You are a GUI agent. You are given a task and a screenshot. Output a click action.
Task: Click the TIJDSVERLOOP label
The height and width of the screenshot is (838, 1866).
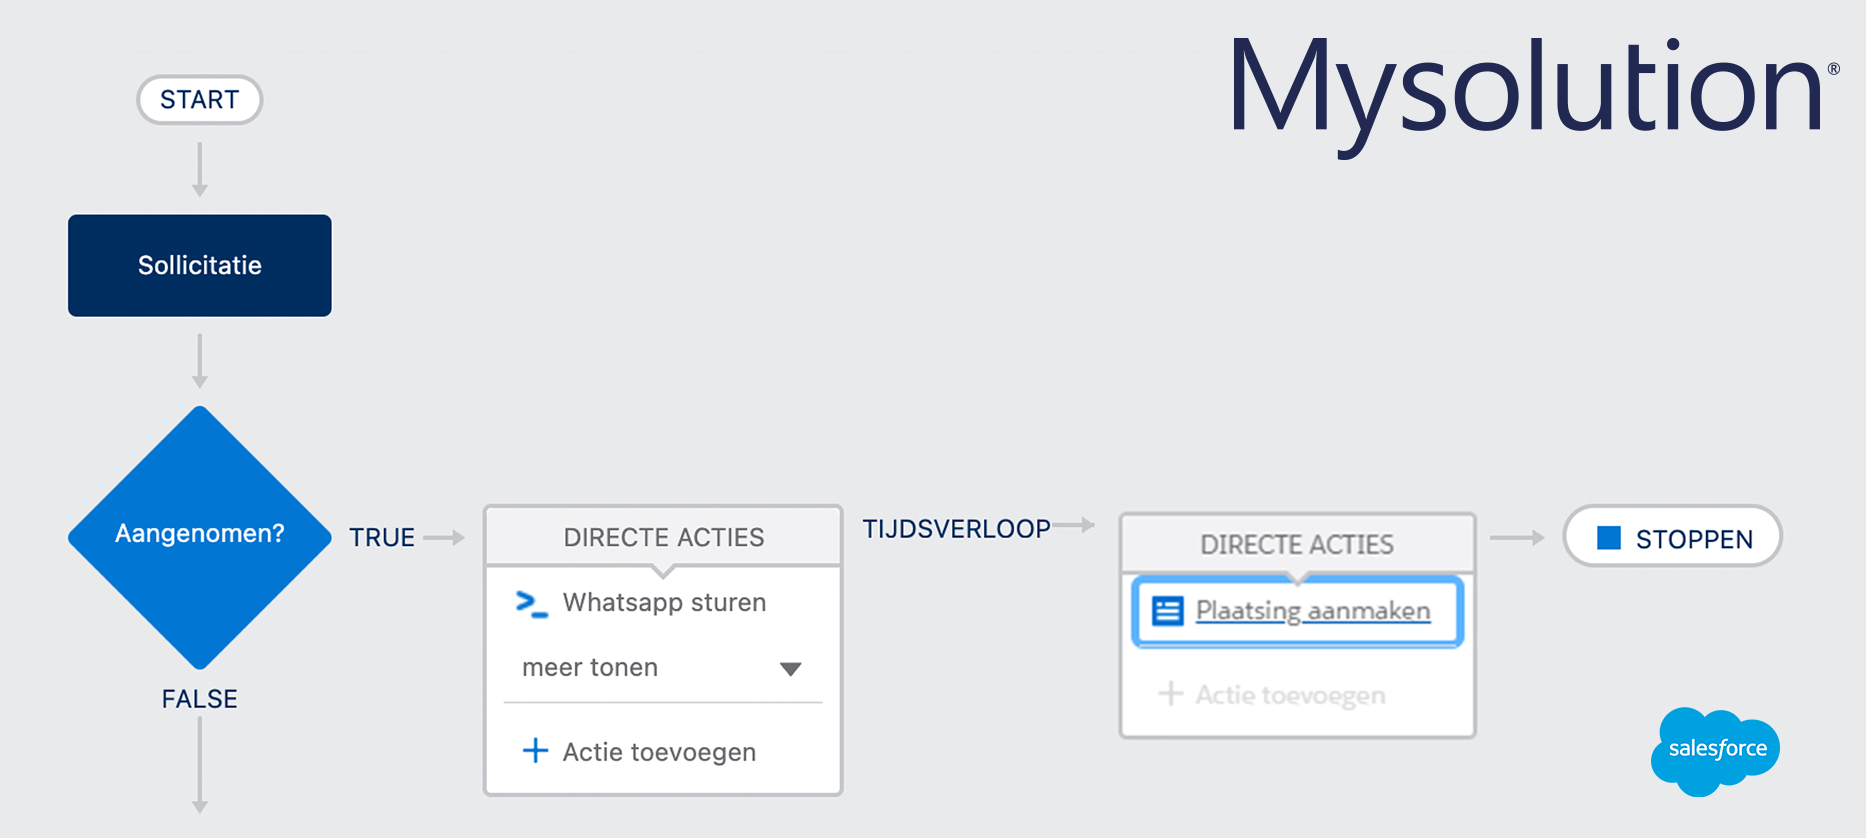[x=956, y=529]
